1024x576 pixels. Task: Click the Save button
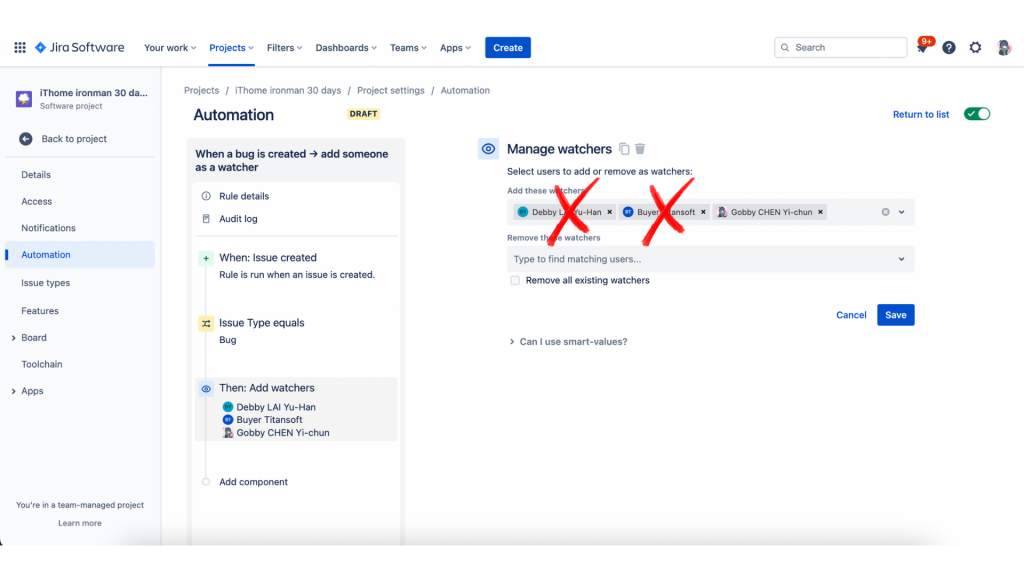895,315
